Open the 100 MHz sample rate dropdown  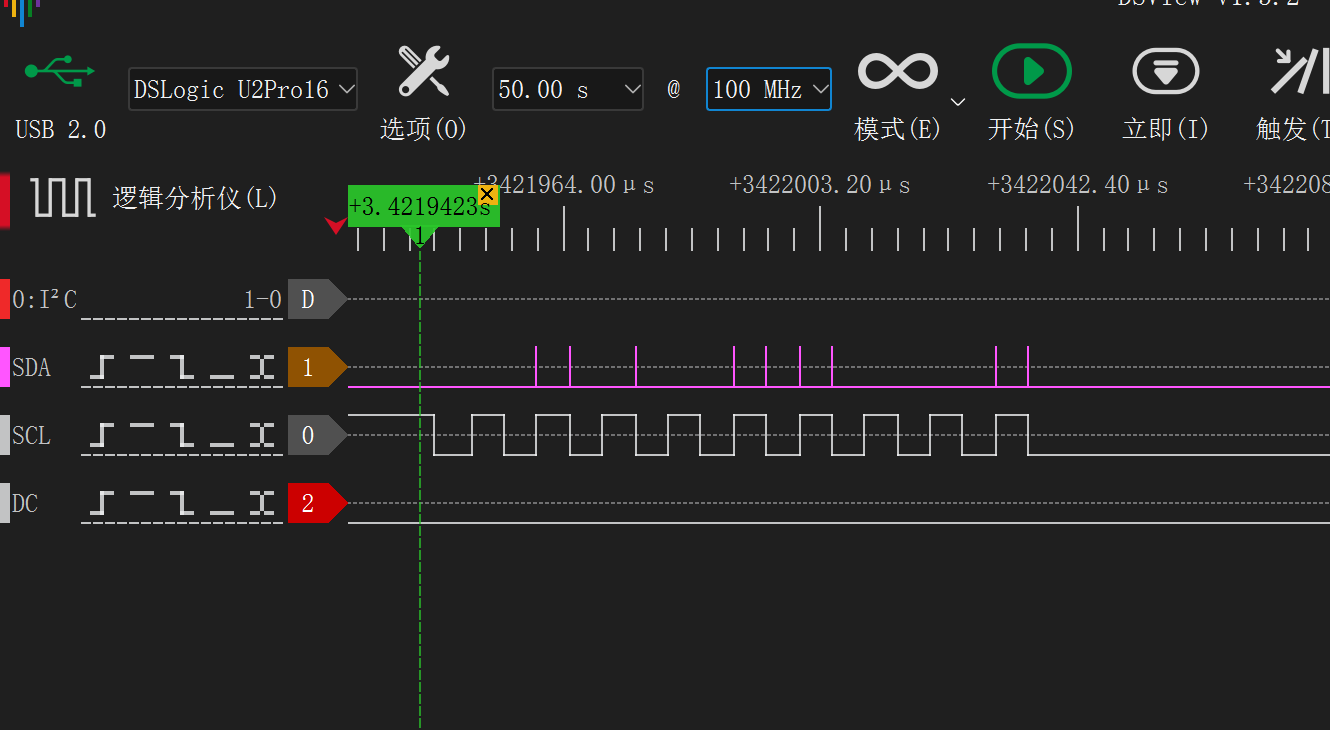769,89
